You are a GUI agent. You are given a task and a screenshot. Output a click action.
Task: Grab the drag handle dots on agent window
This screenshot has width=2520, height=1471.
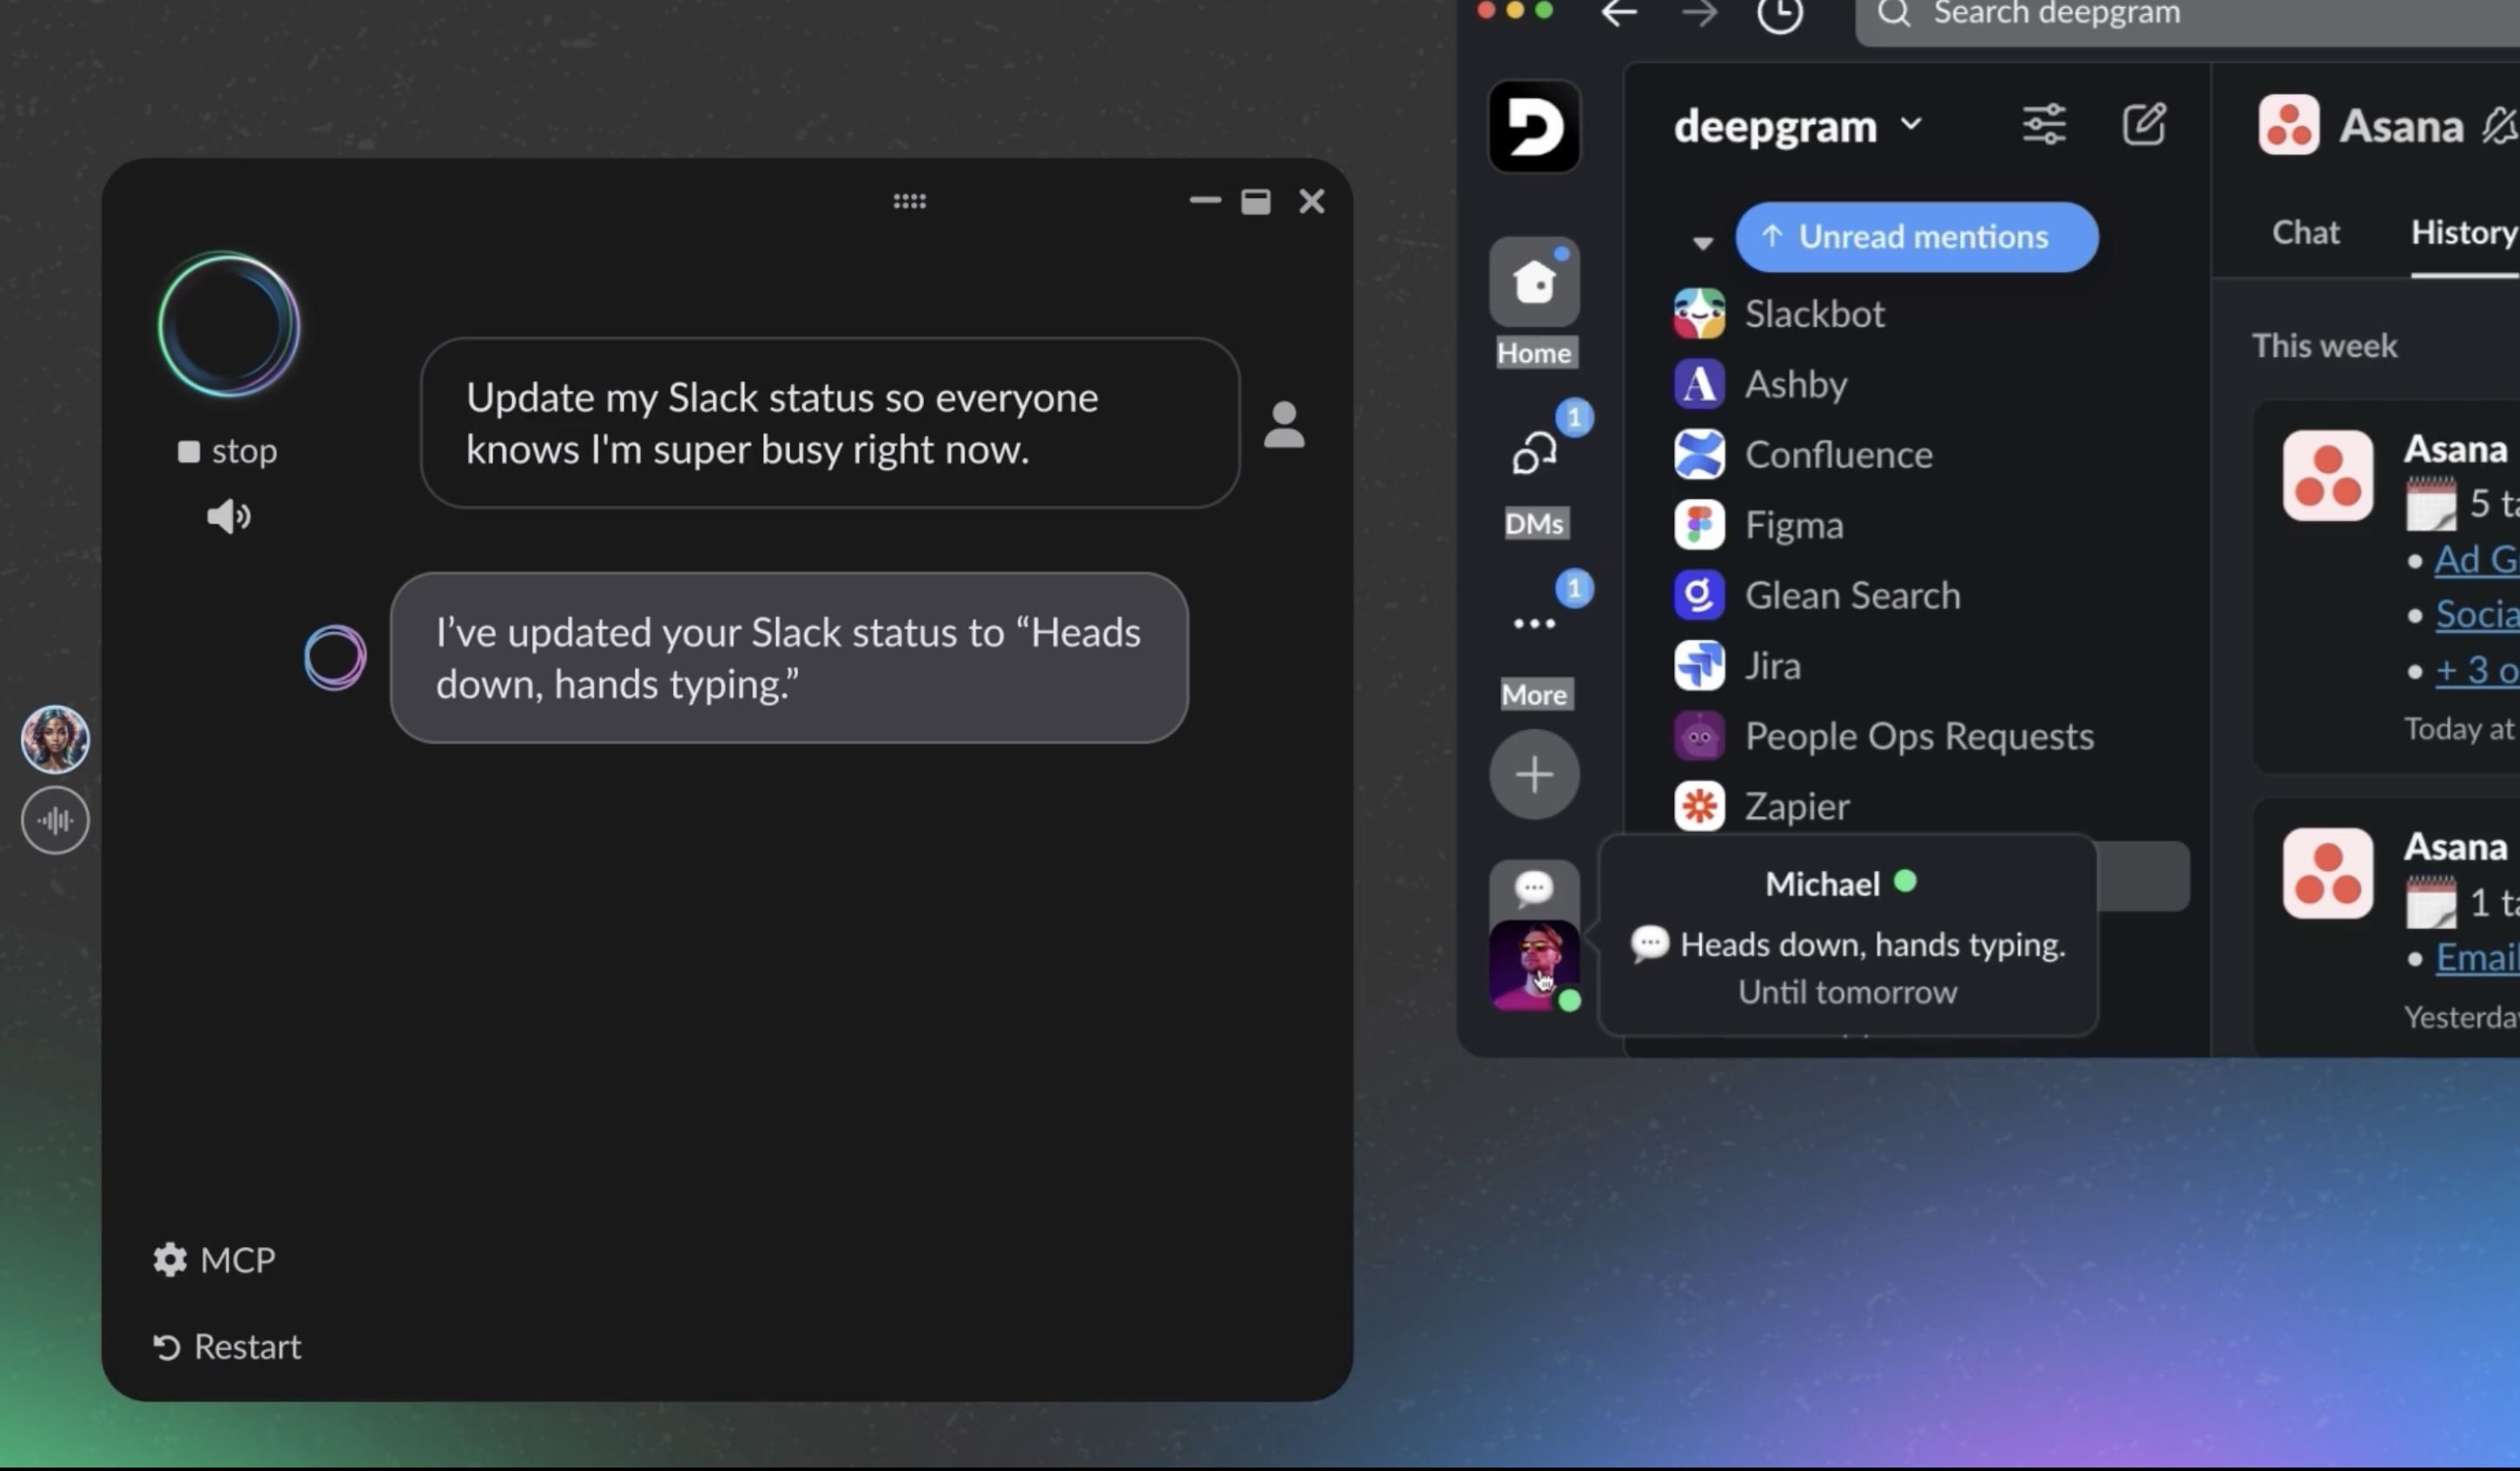(909, 202)
